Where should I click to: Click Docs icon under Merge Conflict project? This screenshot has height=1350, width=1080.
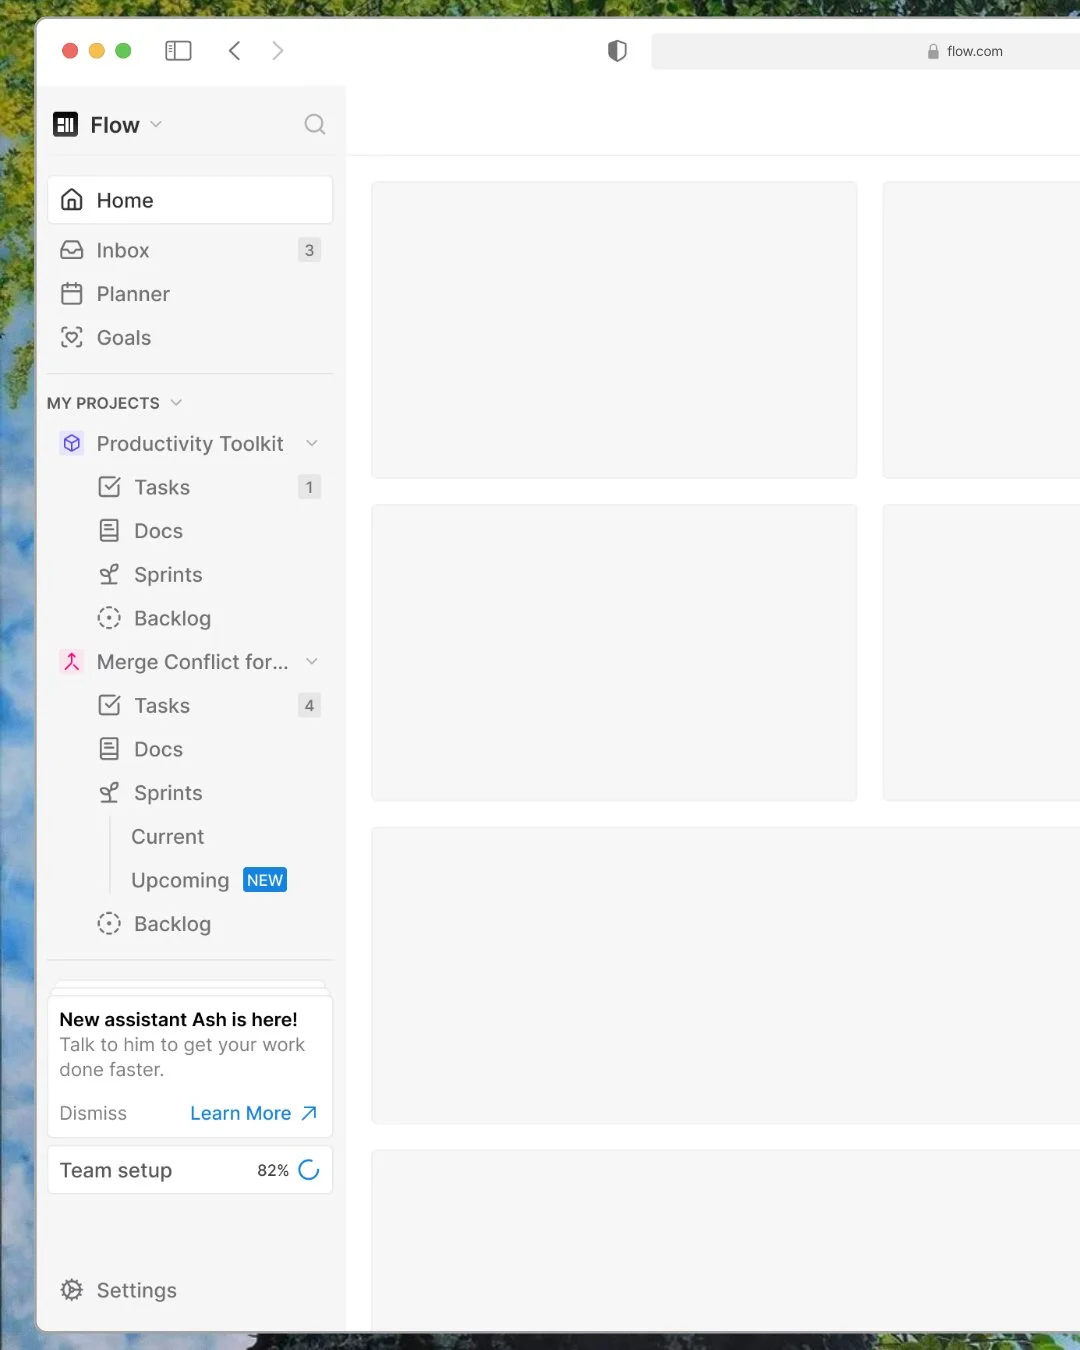[x=110, y=749]
